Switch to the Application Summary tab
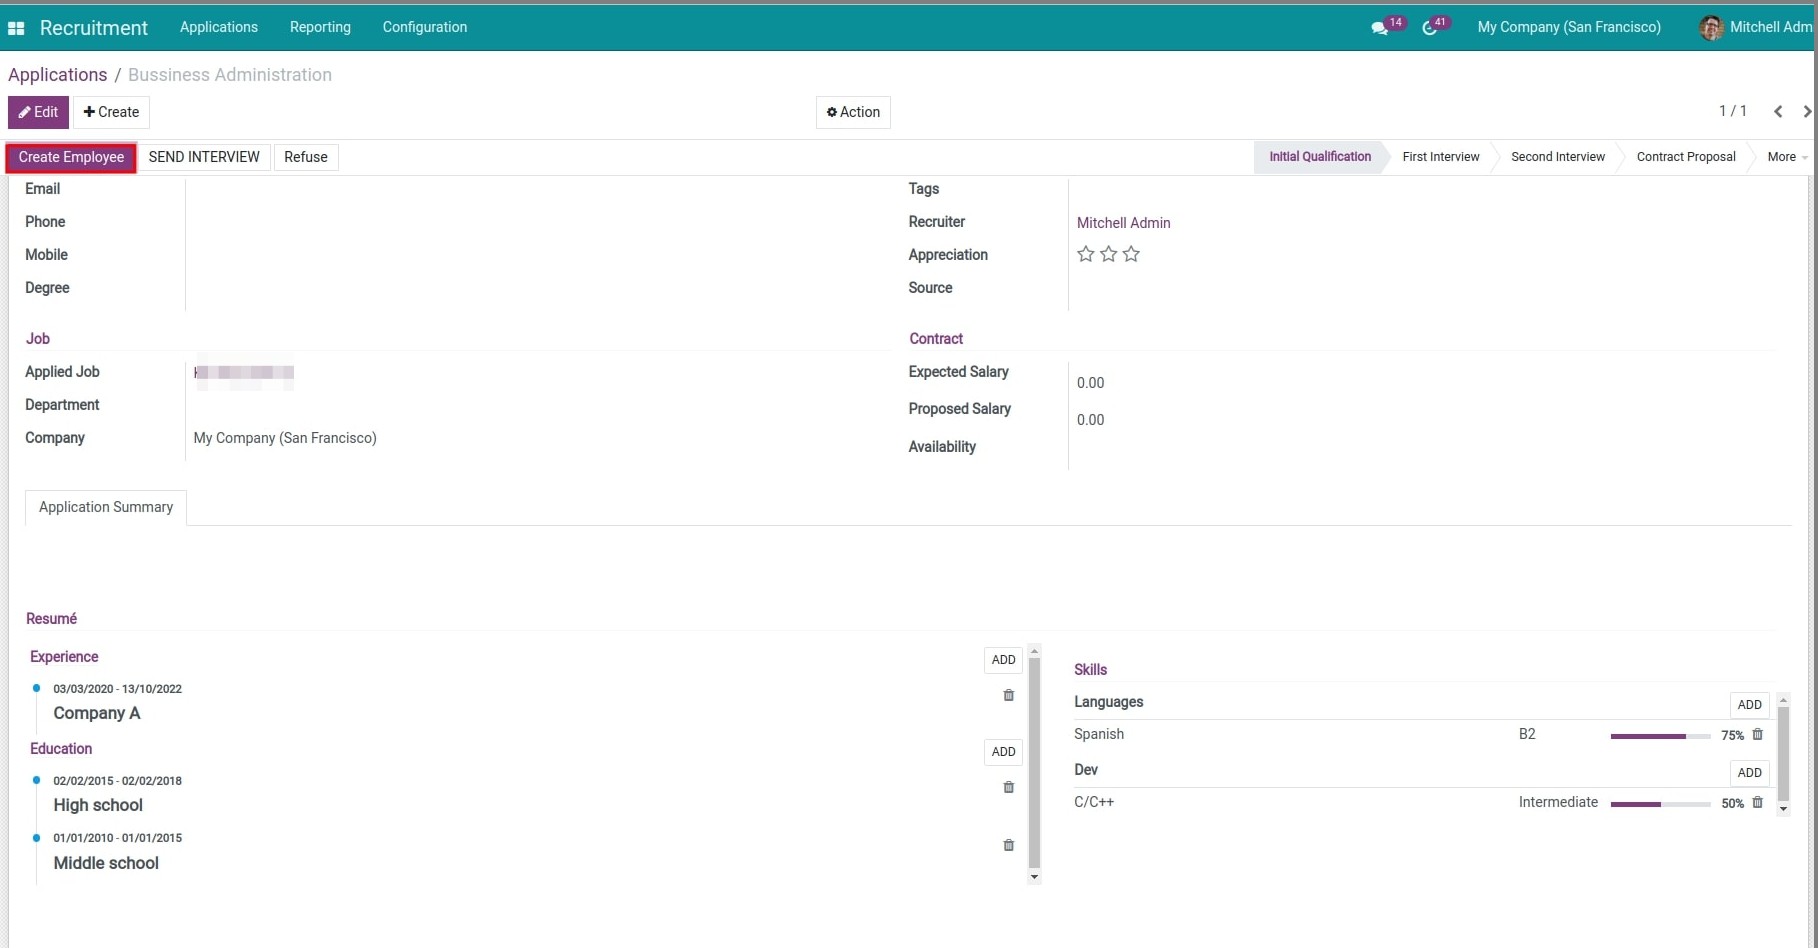Viewport: 1818px width, 948px height. tap(105, 507)
